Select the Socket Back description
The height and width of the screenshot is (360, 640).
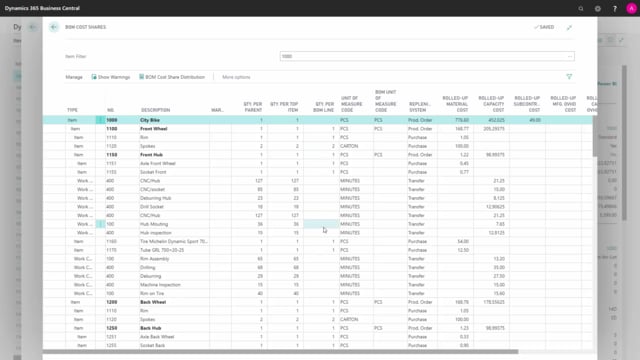(152, 345)
